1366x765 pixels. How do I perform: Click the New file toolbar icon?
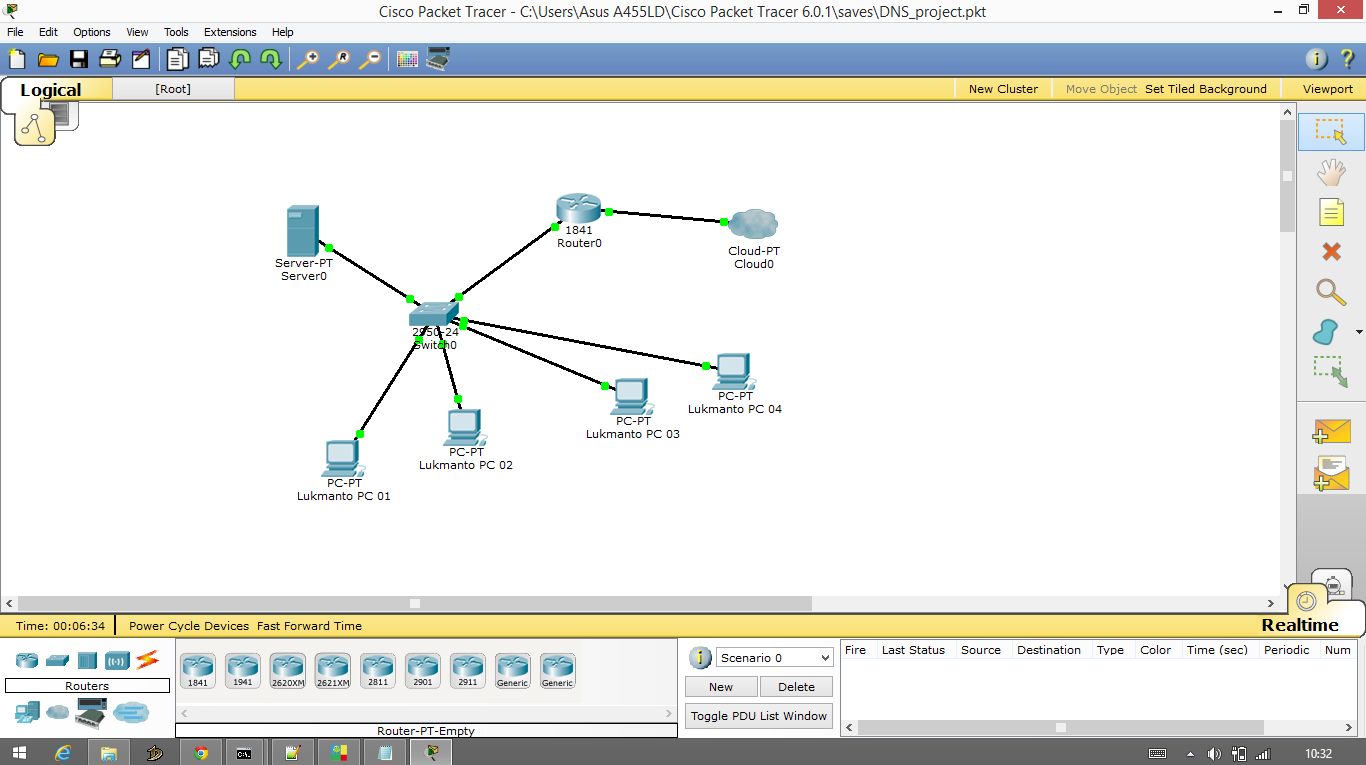click(x=17, y=59)
